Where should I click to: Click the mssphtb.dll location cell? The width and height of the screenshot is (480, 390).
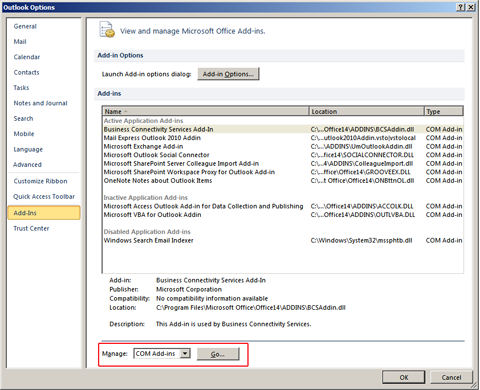[361, 241]
